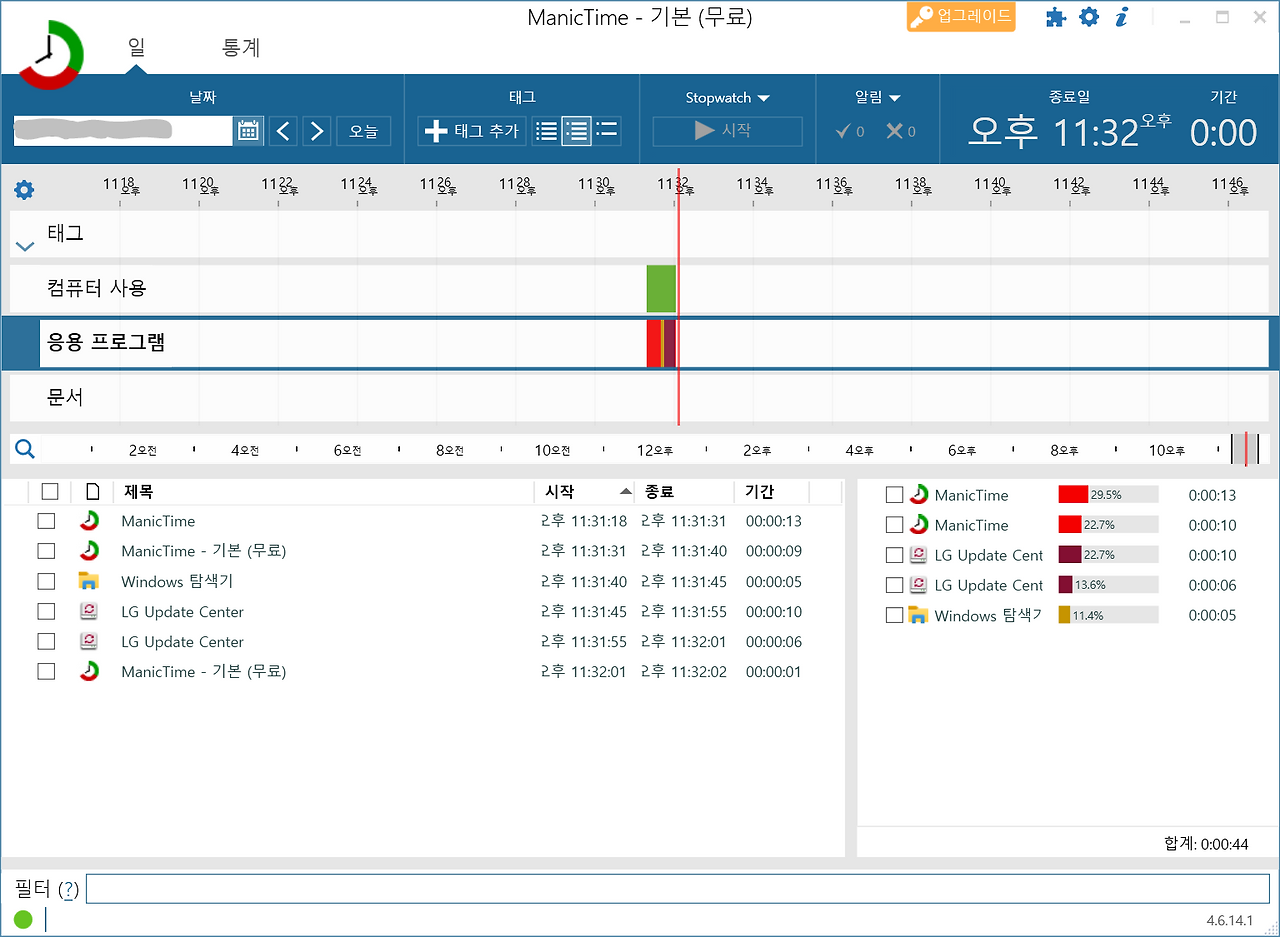
Task: Open the plugins puzzle-piece icon
Action: 1056,17
